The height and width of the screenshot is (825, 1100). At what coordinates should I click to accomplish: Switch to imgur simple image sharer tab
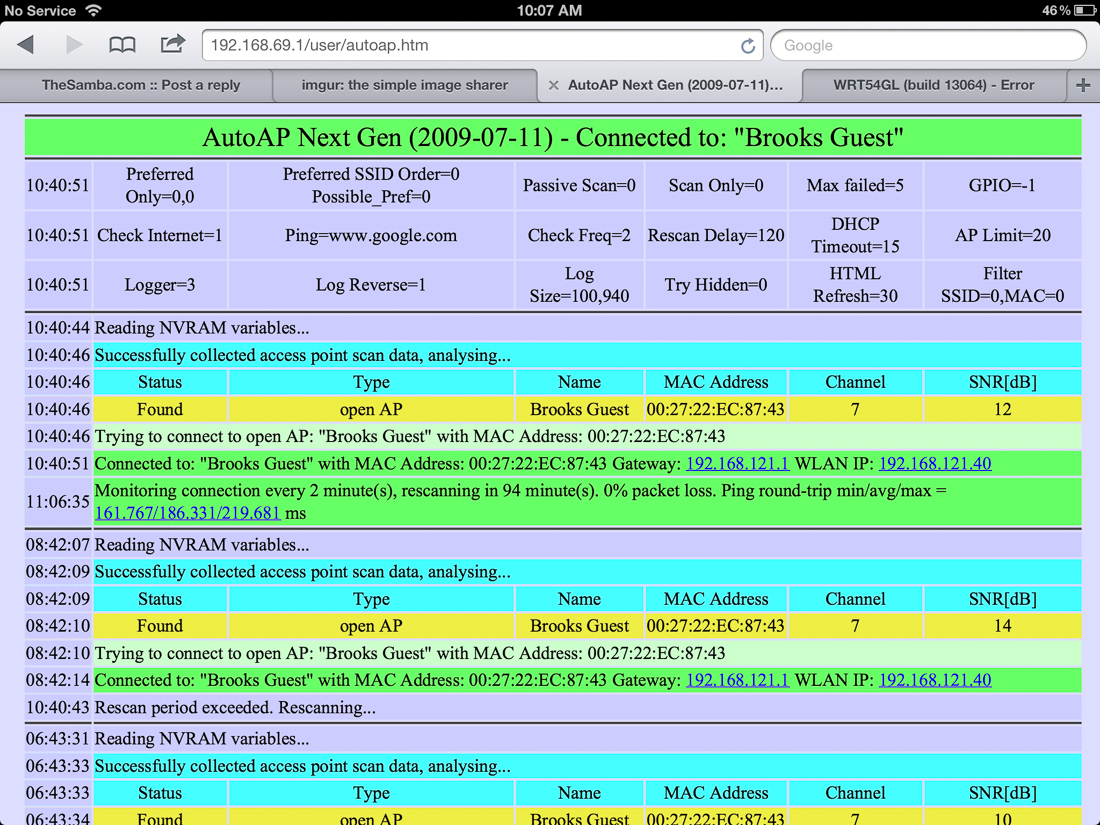point(405,85)
